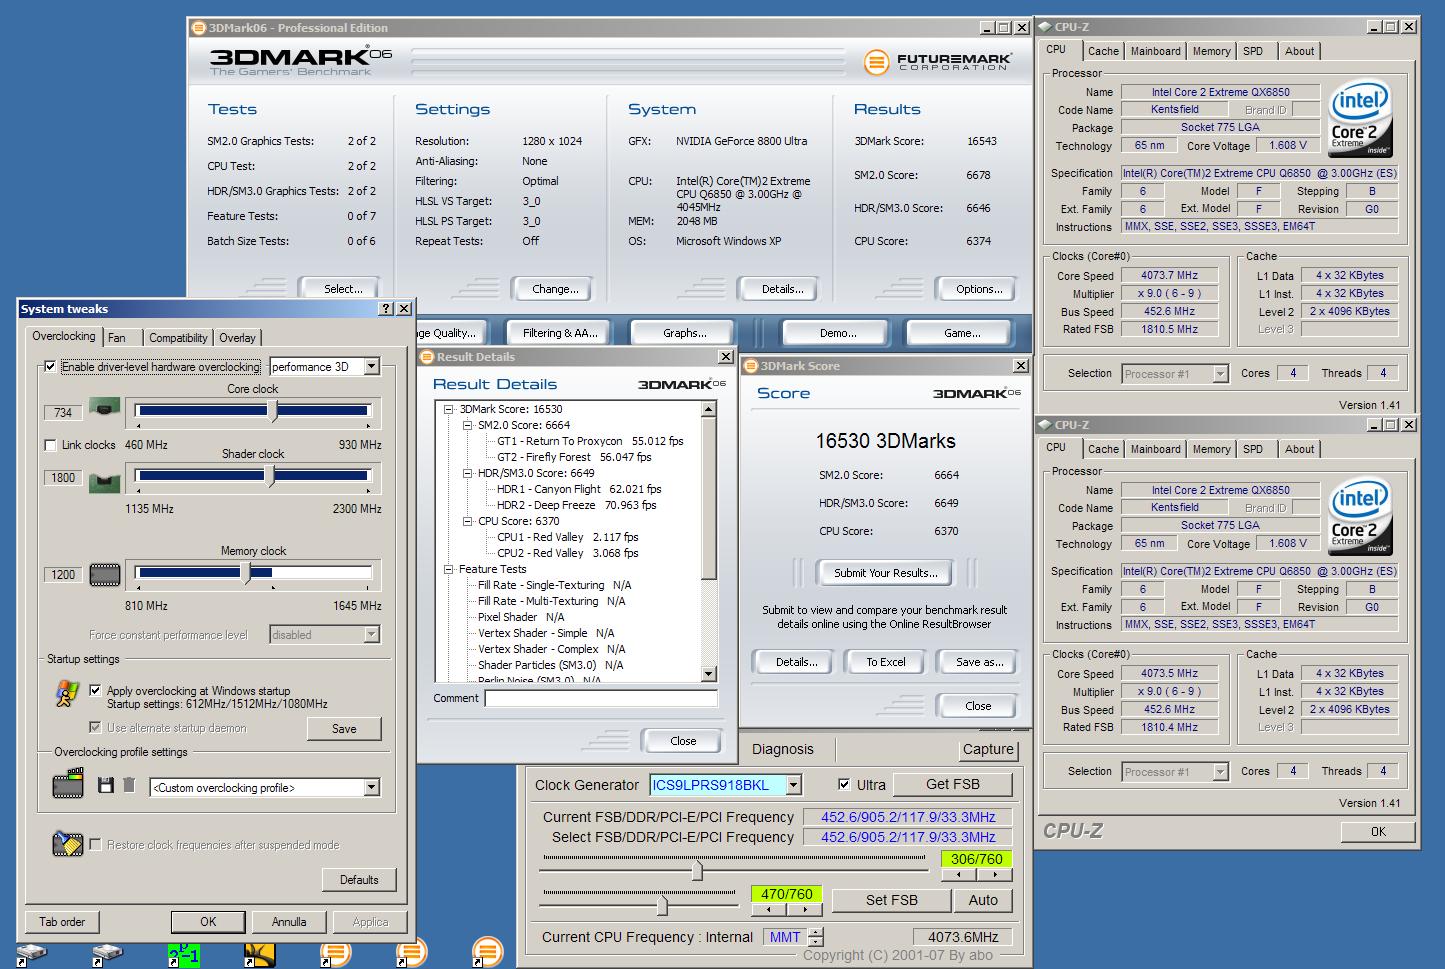
Task: Click the 470/760 slider handle
Action: click(x=662, y=905)
